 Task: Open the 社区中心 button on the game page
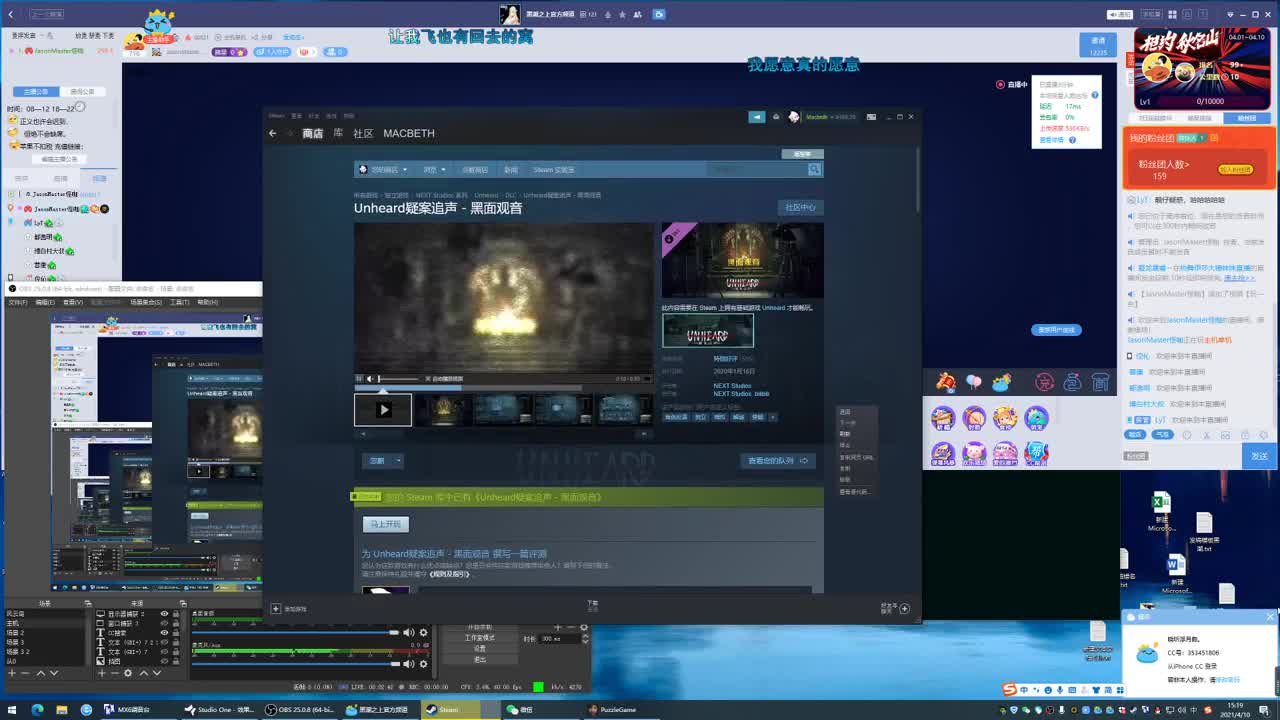(x=800, y=207)
